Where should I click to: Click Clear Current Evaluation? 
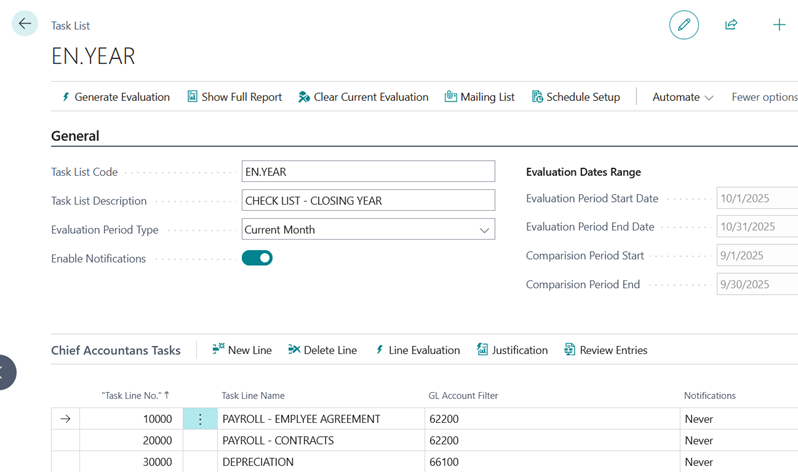point(363,97)
